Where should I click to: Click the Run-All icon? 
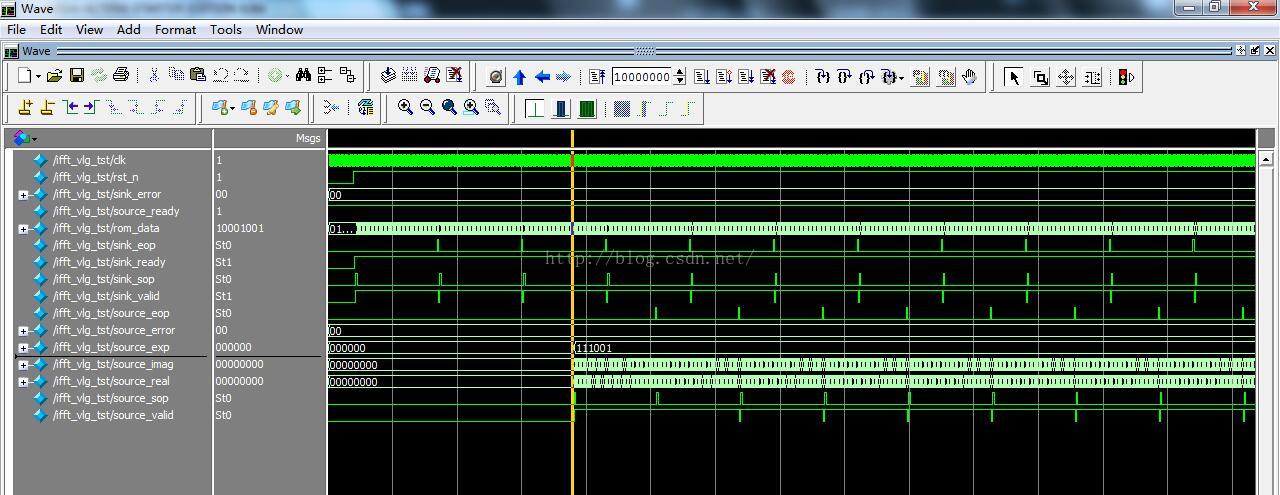pos(746,77)
